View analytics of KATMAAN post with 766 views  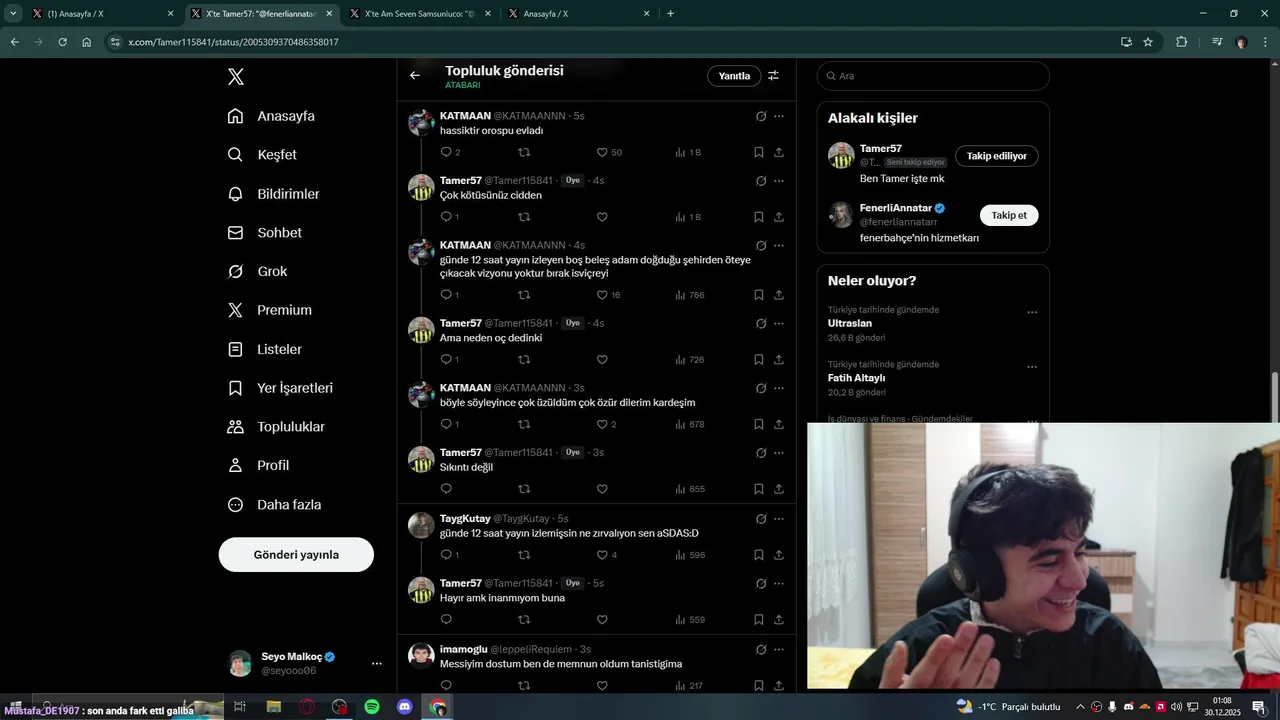(x=690, y=295)
